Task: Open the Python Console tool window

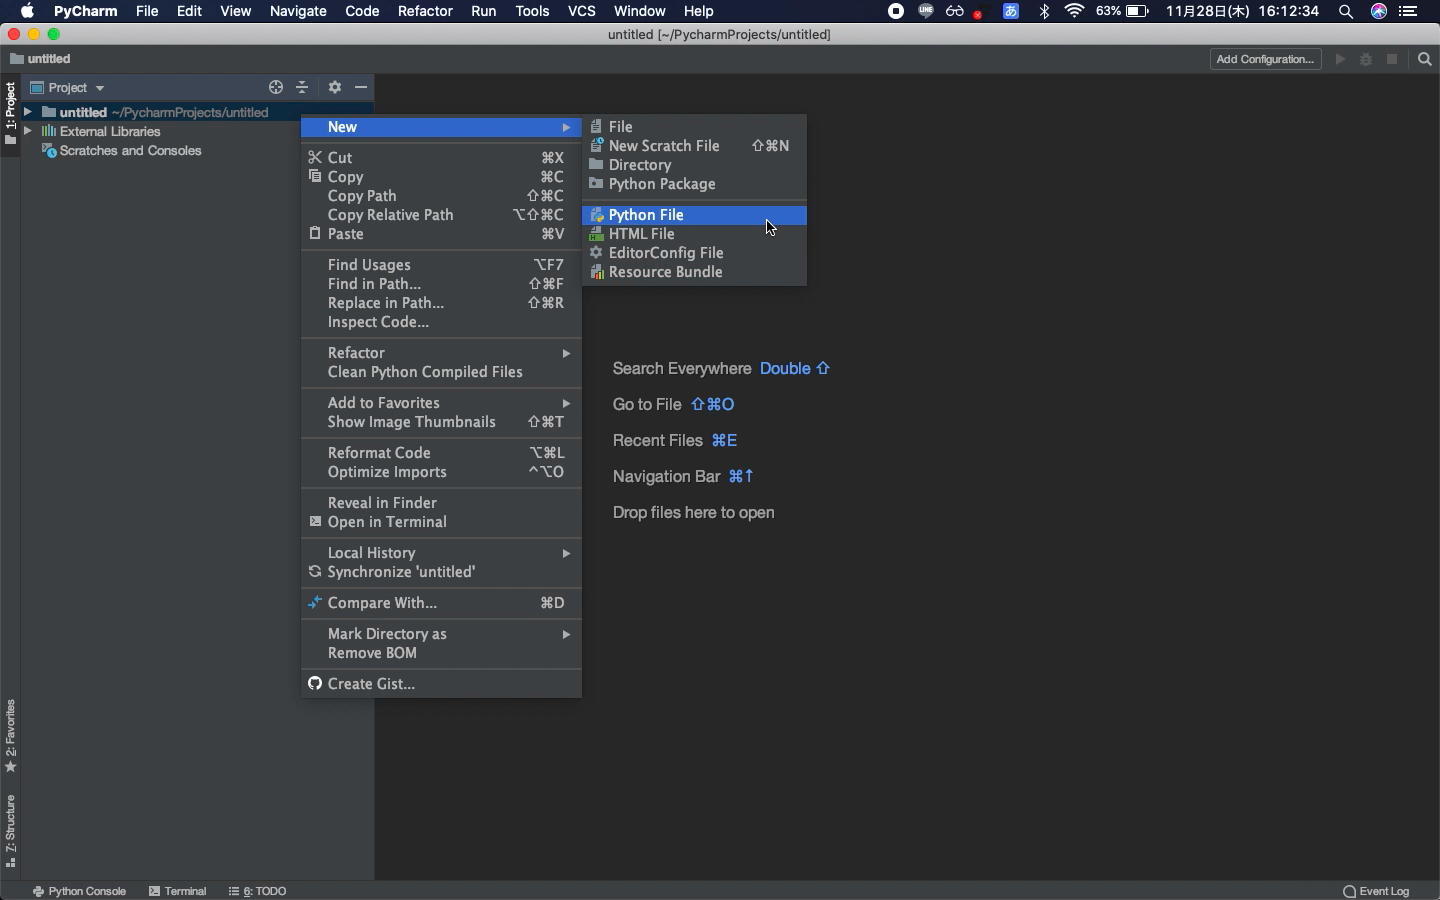Action: point(79,891)
